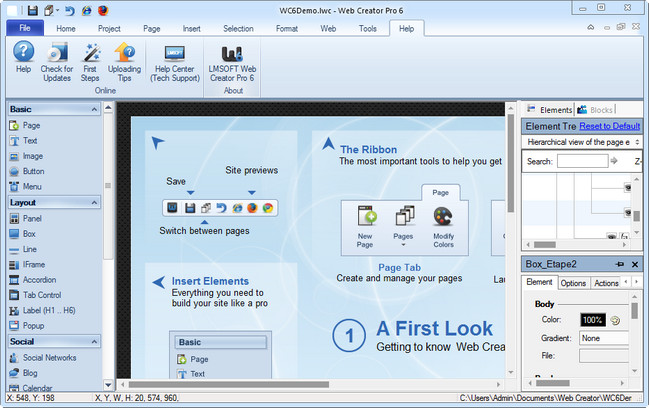Show next properties tabs arrow
The image size is (649, 408).
tap(636, 282)
